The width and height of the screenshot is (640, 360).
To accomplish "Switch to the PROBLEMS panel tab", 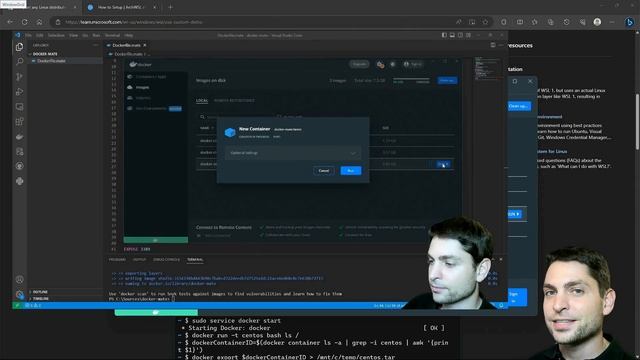I will 117,260.
